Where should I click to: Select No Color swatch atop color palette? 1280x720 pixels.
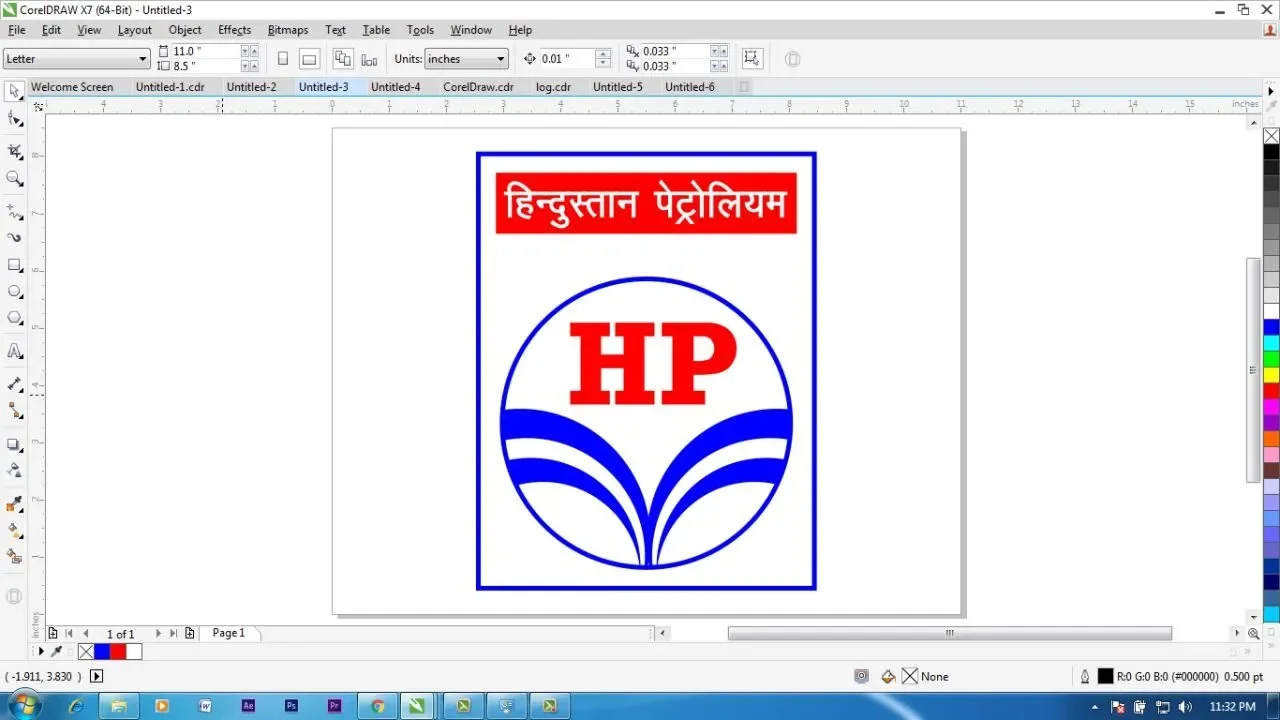click(x=1271, y=136)
